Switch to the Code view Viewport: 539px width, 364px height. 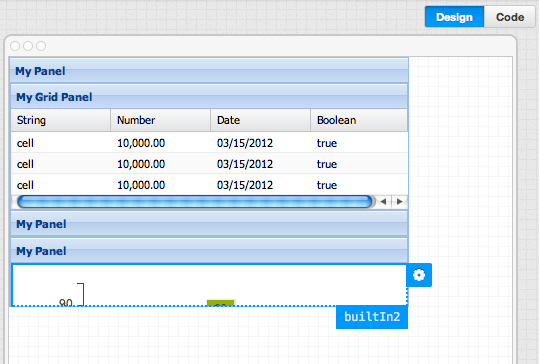point(510,17)
